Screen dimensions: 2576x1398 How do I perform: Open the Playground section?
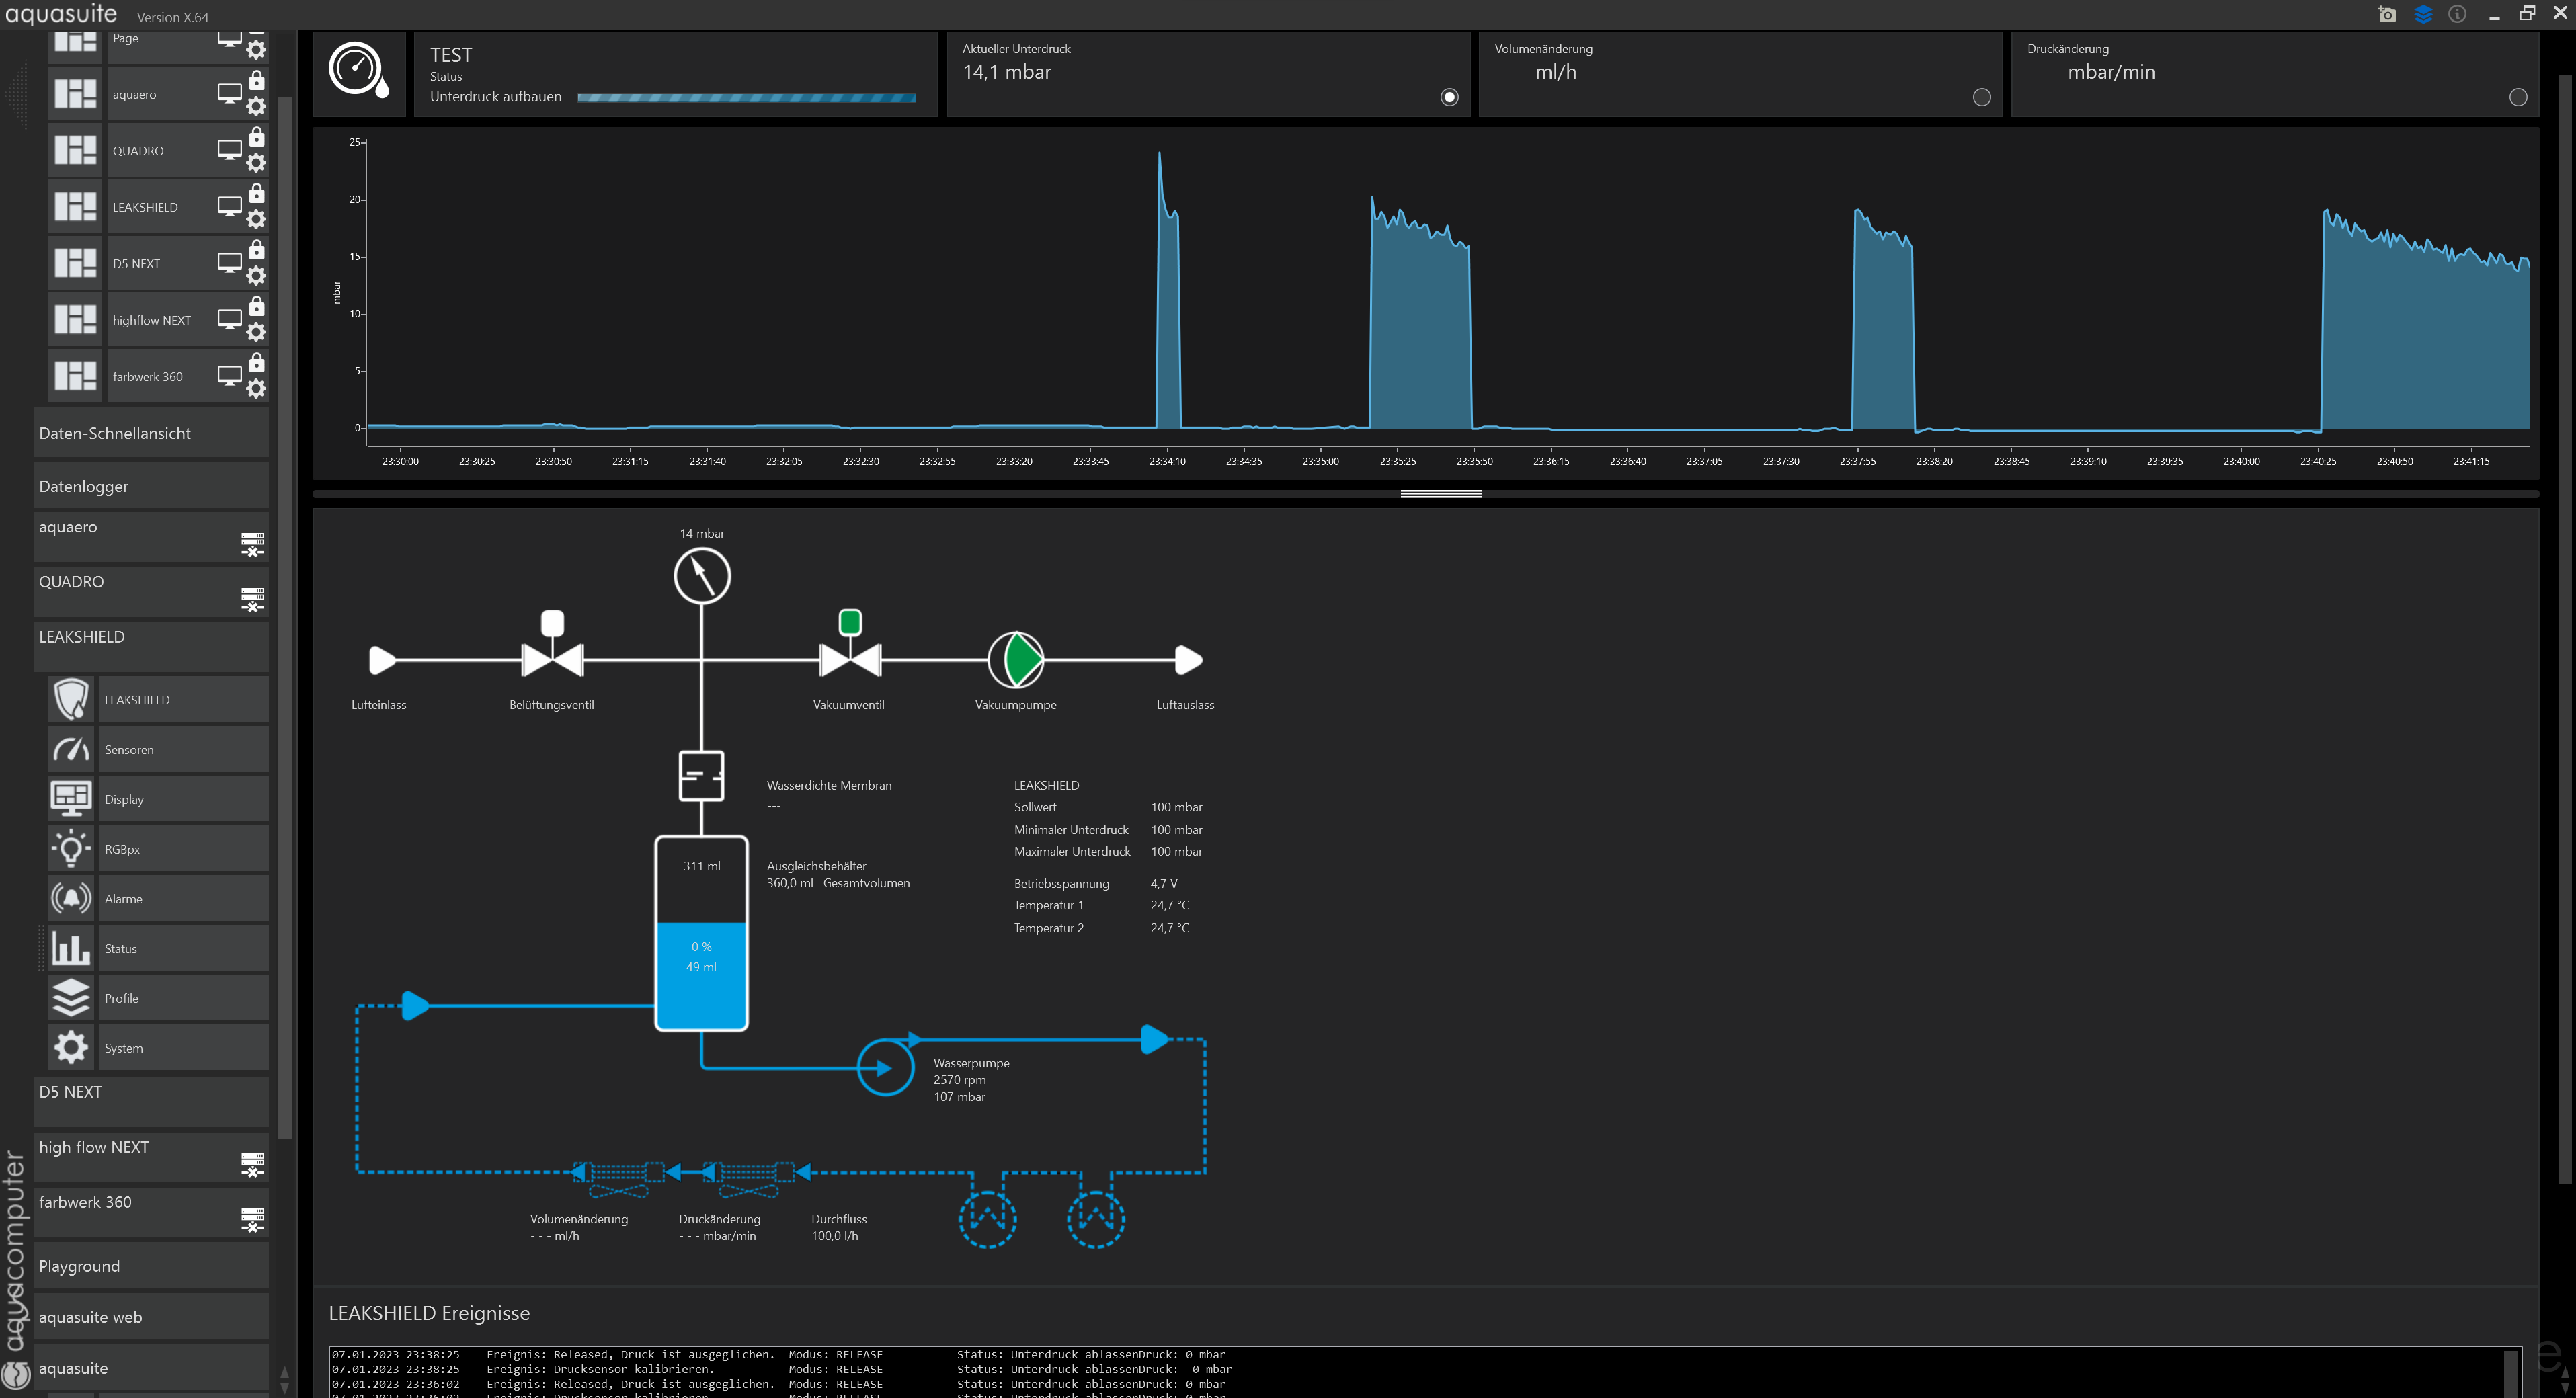[x=150, y=1266]
